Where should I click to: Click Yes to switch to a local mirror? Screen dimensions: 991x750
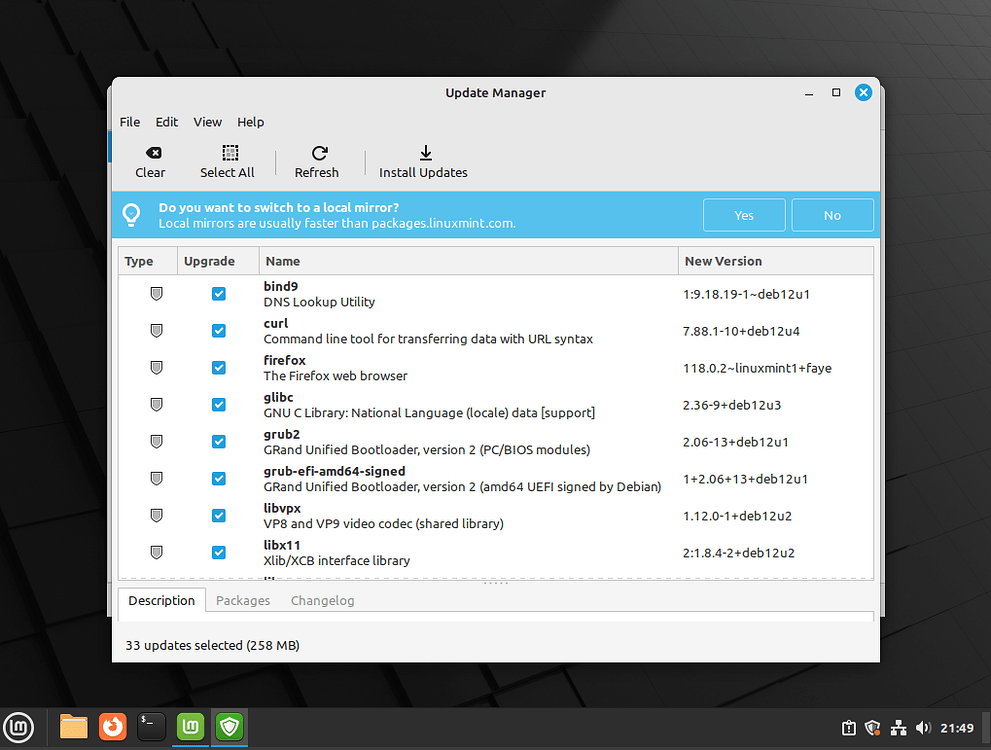[744, 214]
